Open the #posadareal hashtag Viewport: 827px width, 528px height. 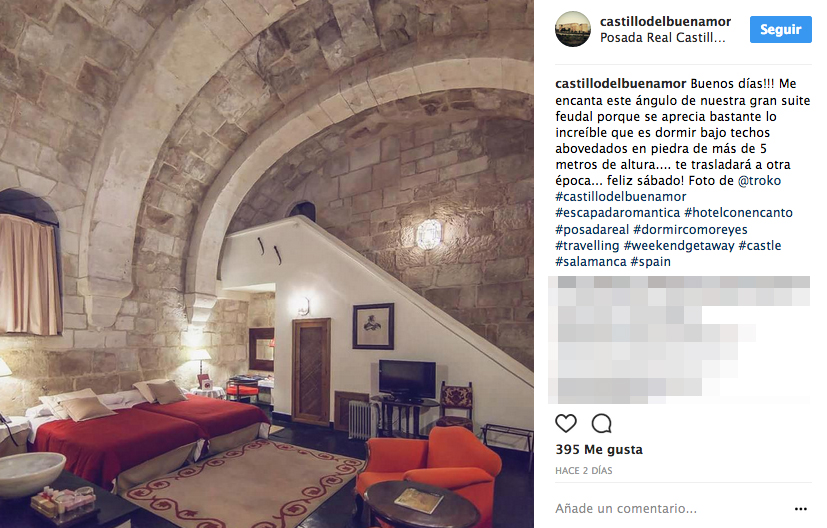coord(592,230)
